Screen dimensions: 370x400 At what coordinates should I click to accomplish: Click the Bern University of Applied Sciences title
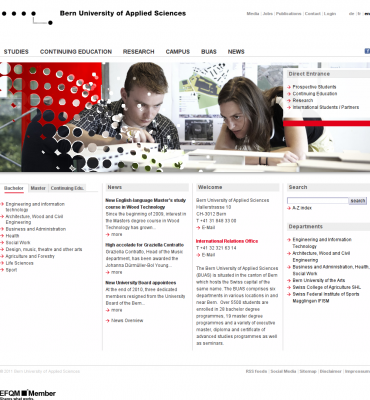click(123, 14)
